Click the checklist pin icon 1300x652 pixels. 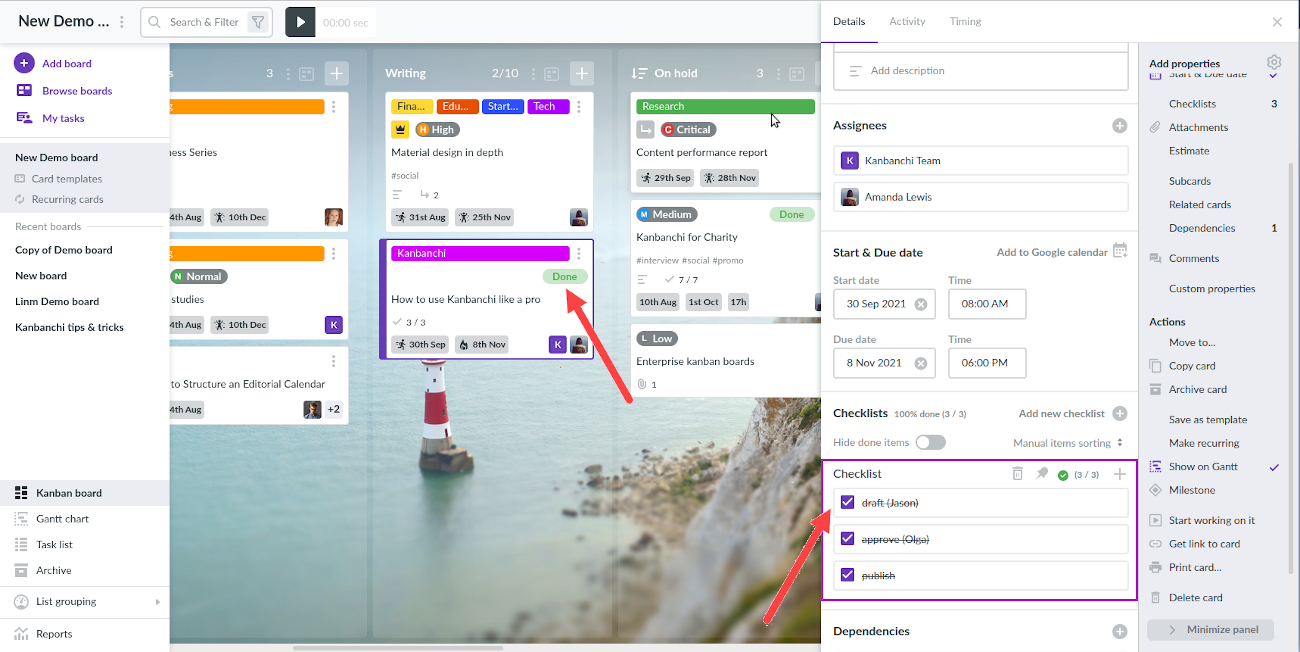point(1041,474)
